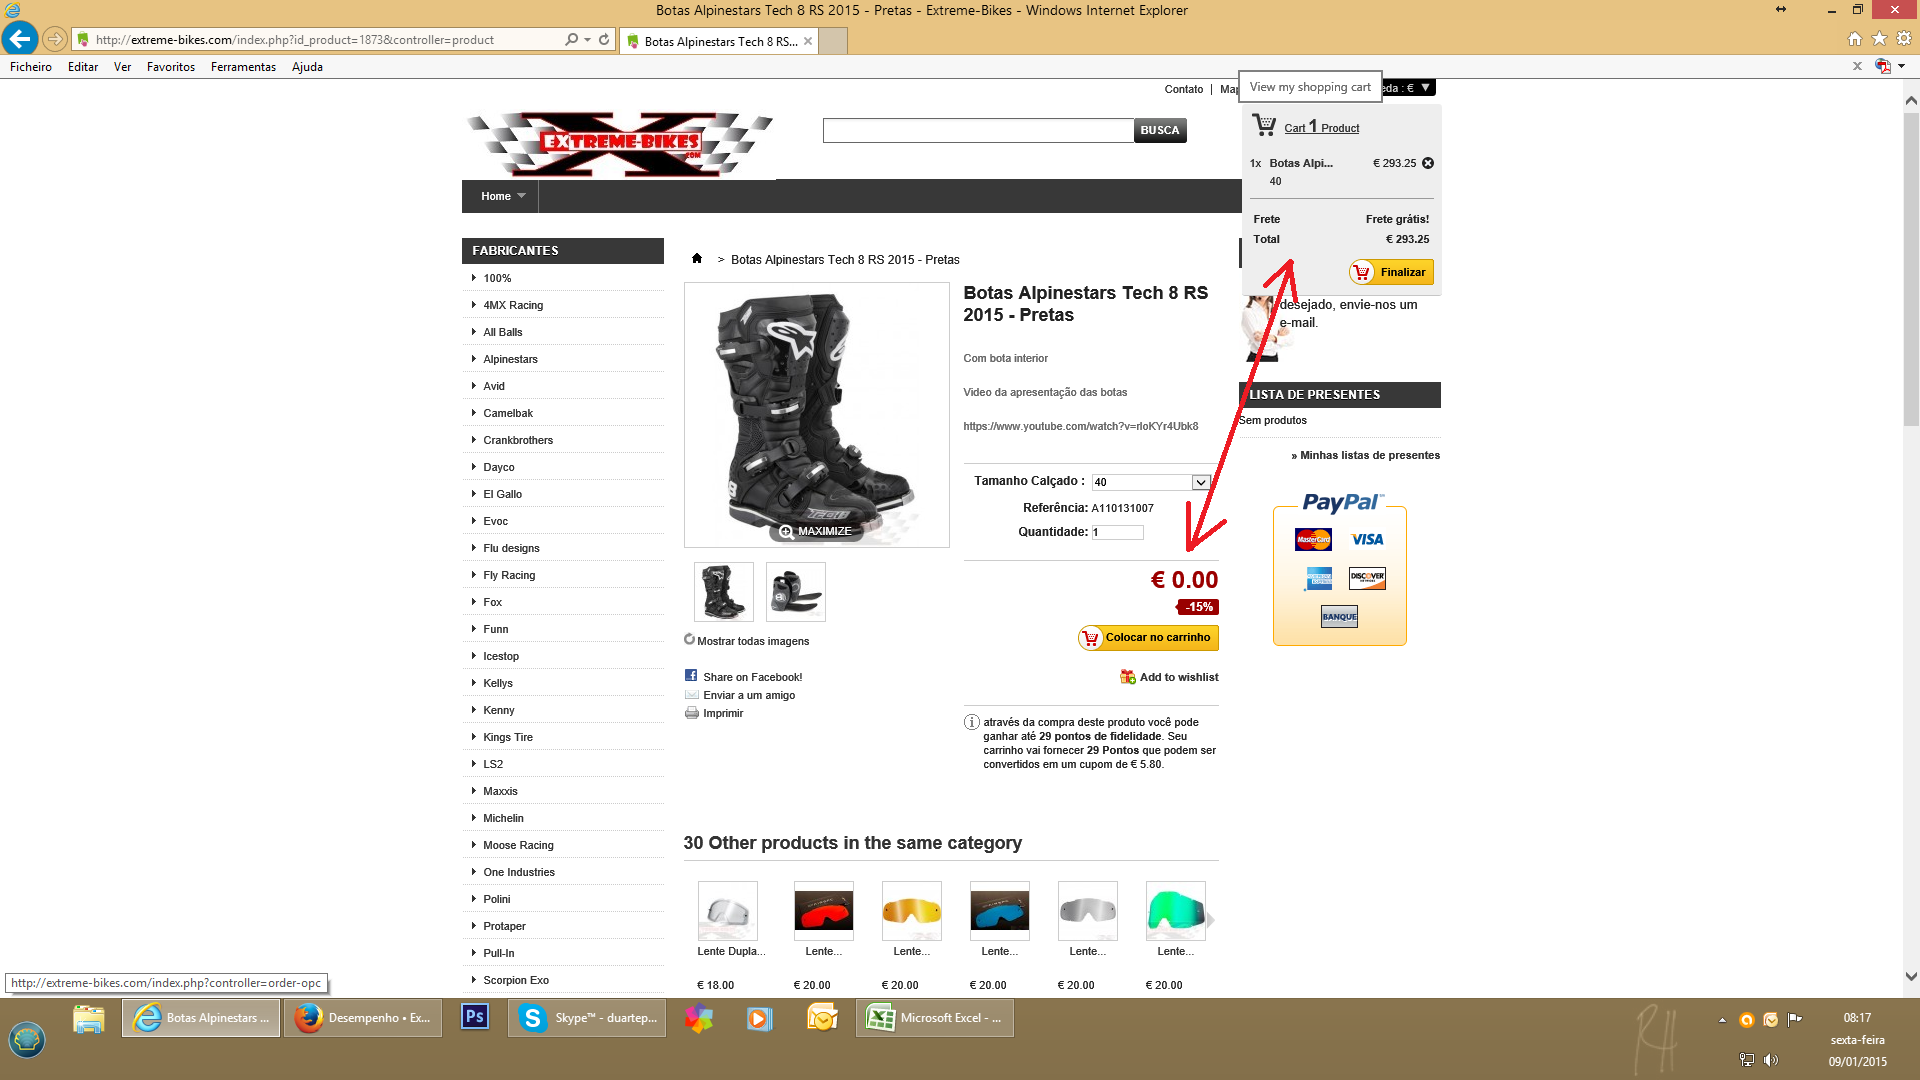Open Editar menu
This screenshot has height=1080, width=1920.
[x=83, y=67]
